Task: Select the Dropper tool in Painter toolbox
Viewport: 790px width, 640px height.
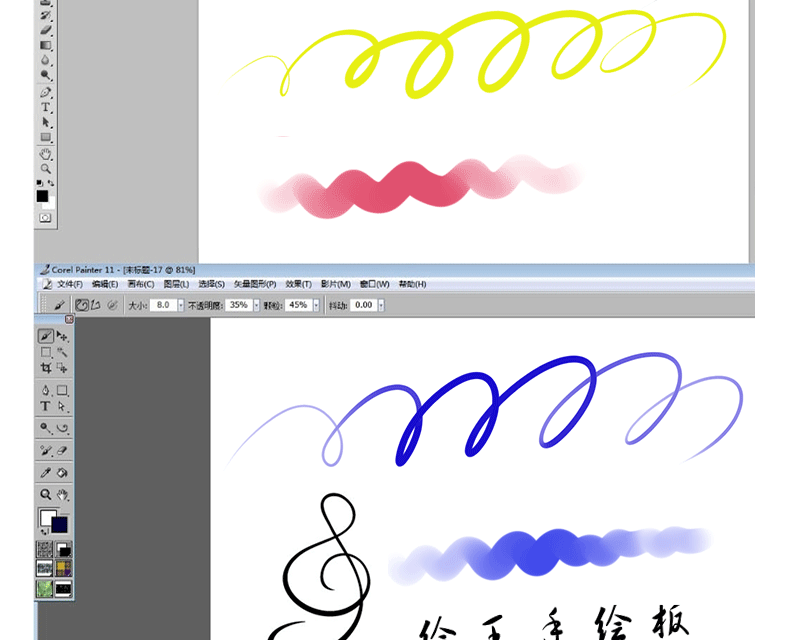Action: [45, 473]
